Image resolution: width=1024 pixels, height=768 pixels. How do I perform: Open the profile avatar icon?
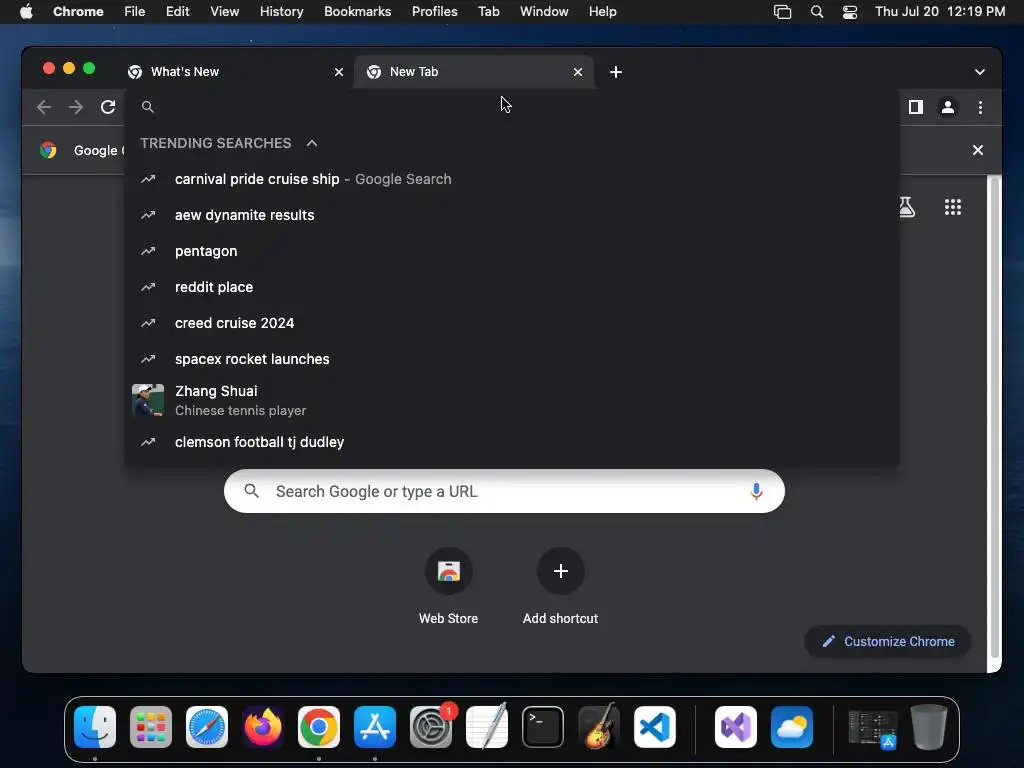point(948,107)
